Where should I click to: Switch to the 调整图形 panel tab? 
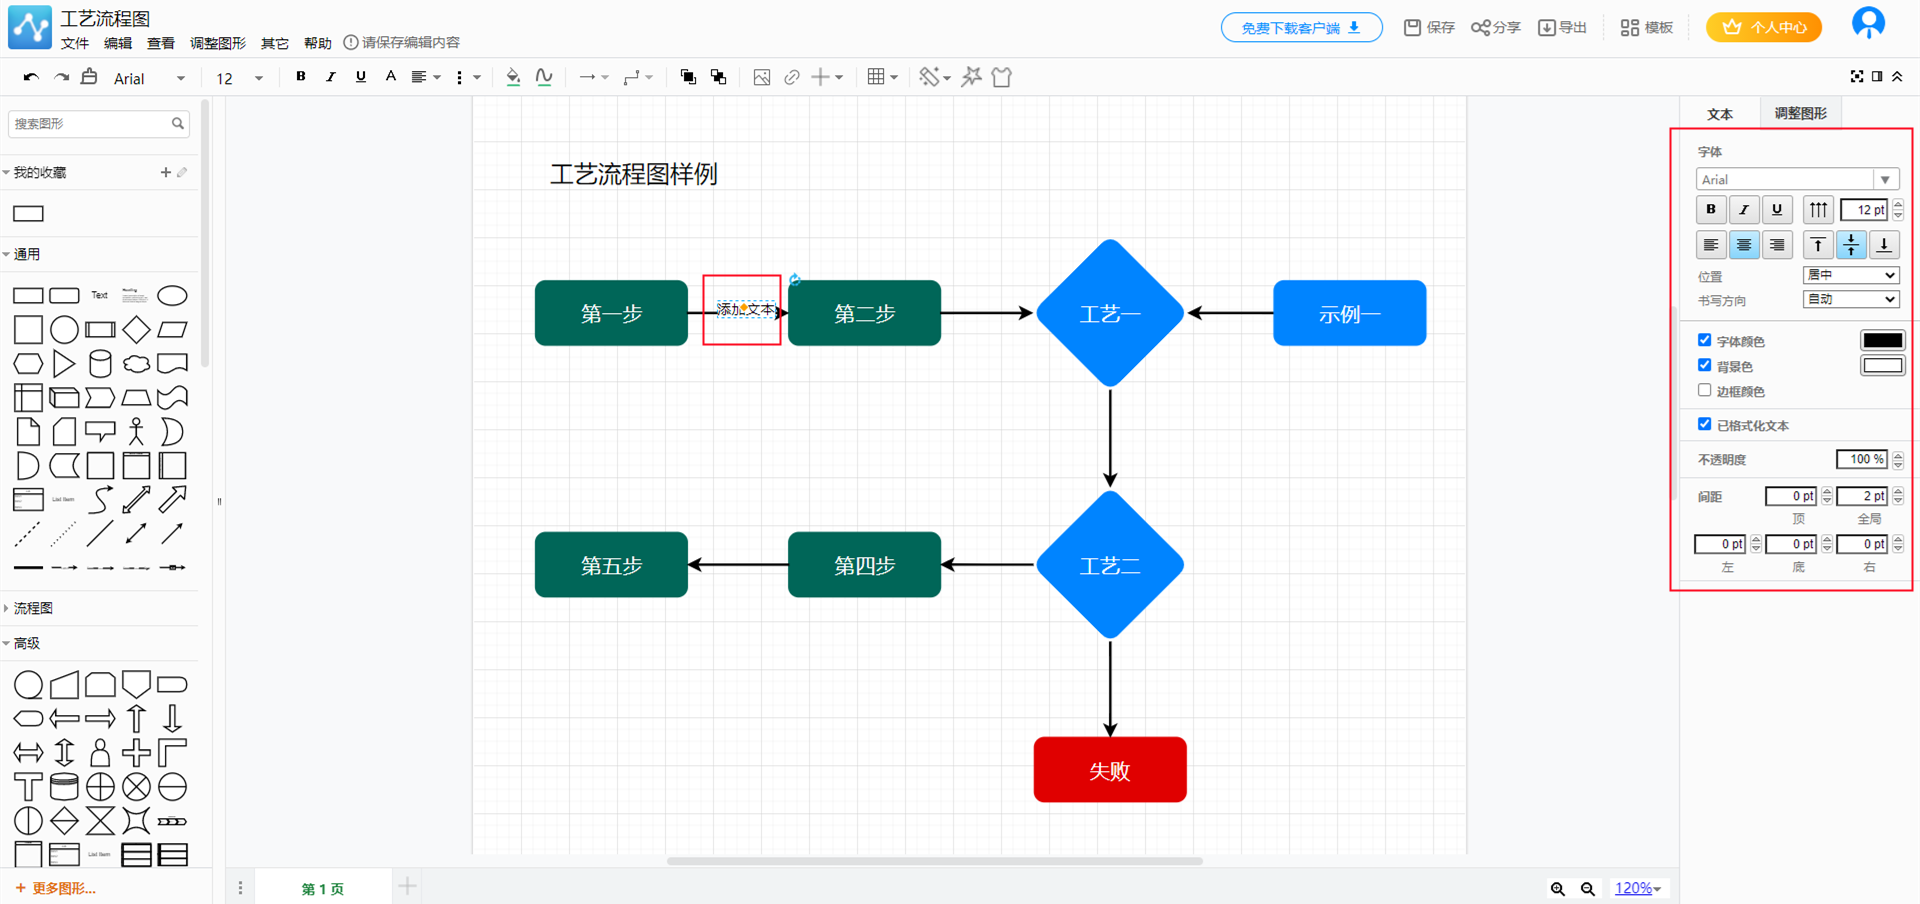point(1800,114)
